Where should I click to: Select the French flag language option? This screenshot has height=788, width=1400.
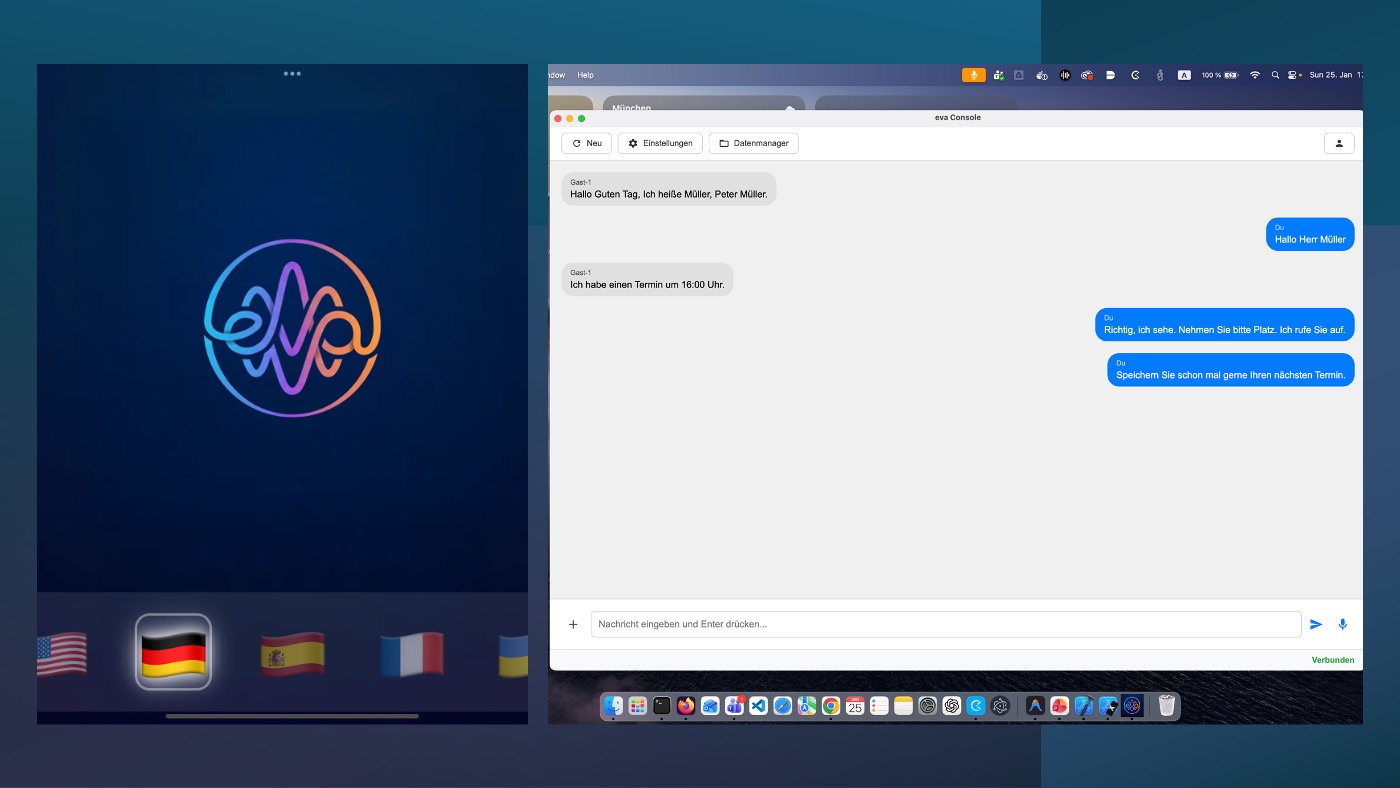(x=412, y=652)
